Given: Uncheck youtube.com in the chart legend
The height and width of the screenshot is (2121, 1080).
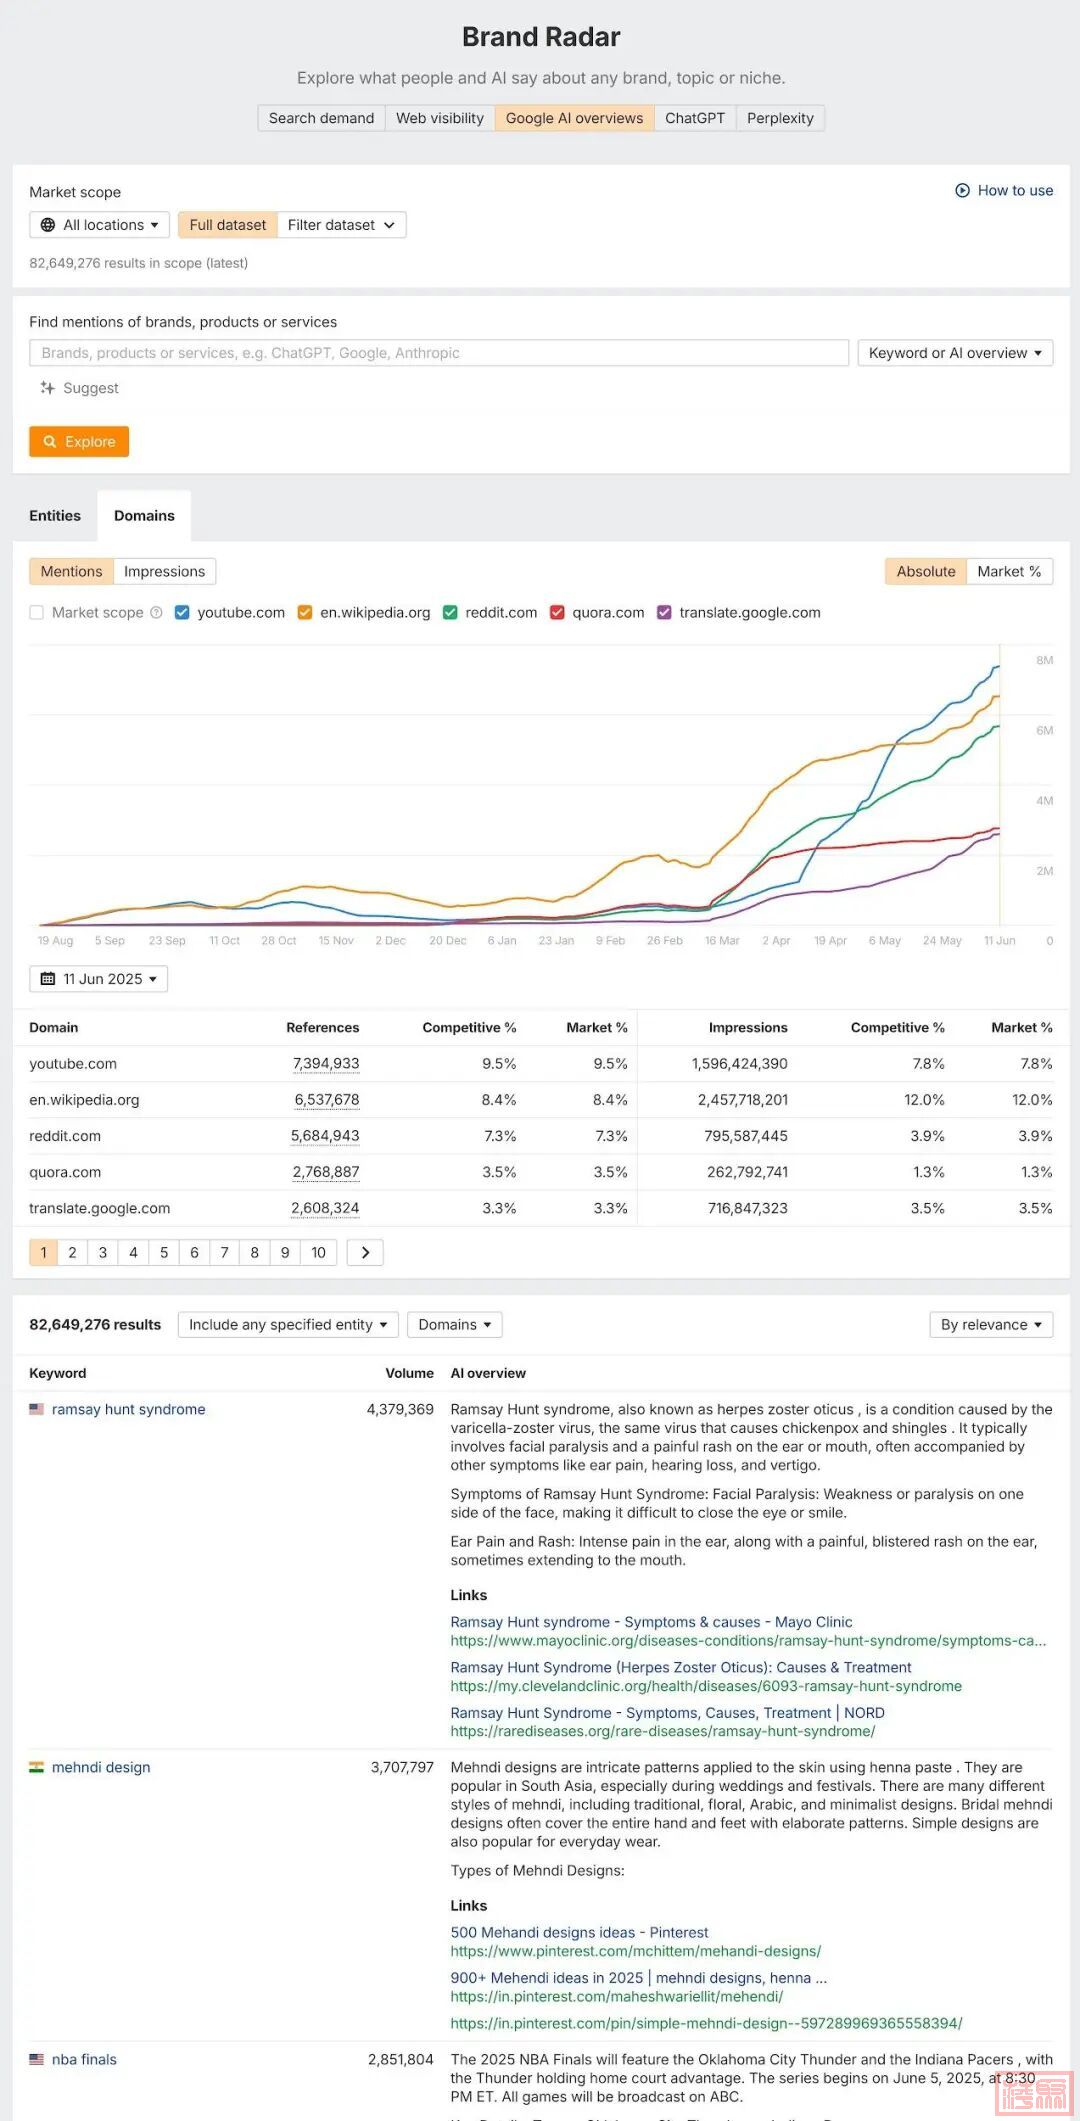Looking at the screenshot, I should click(x=182, y=613).
